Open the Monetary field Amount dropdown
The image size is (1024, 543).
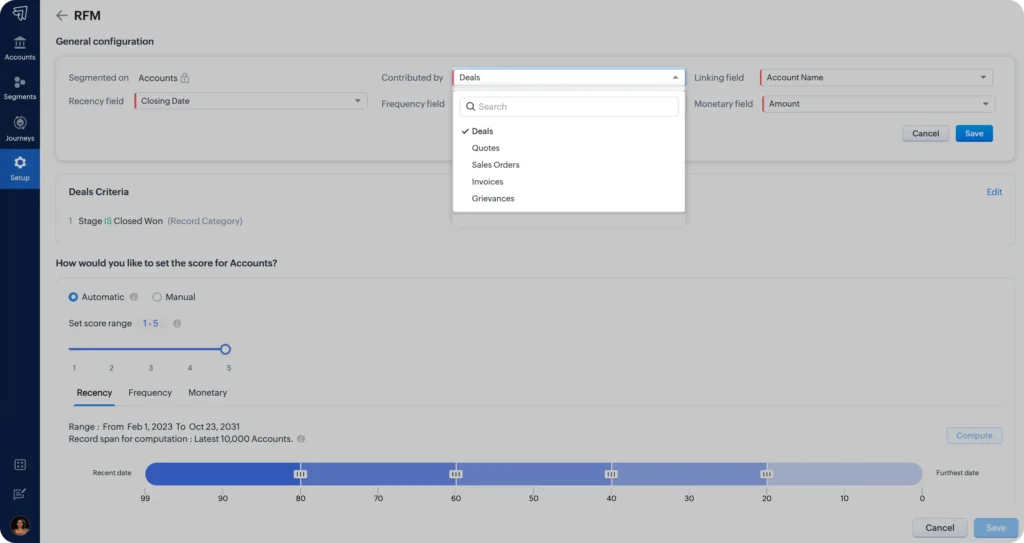pos(878,104)
